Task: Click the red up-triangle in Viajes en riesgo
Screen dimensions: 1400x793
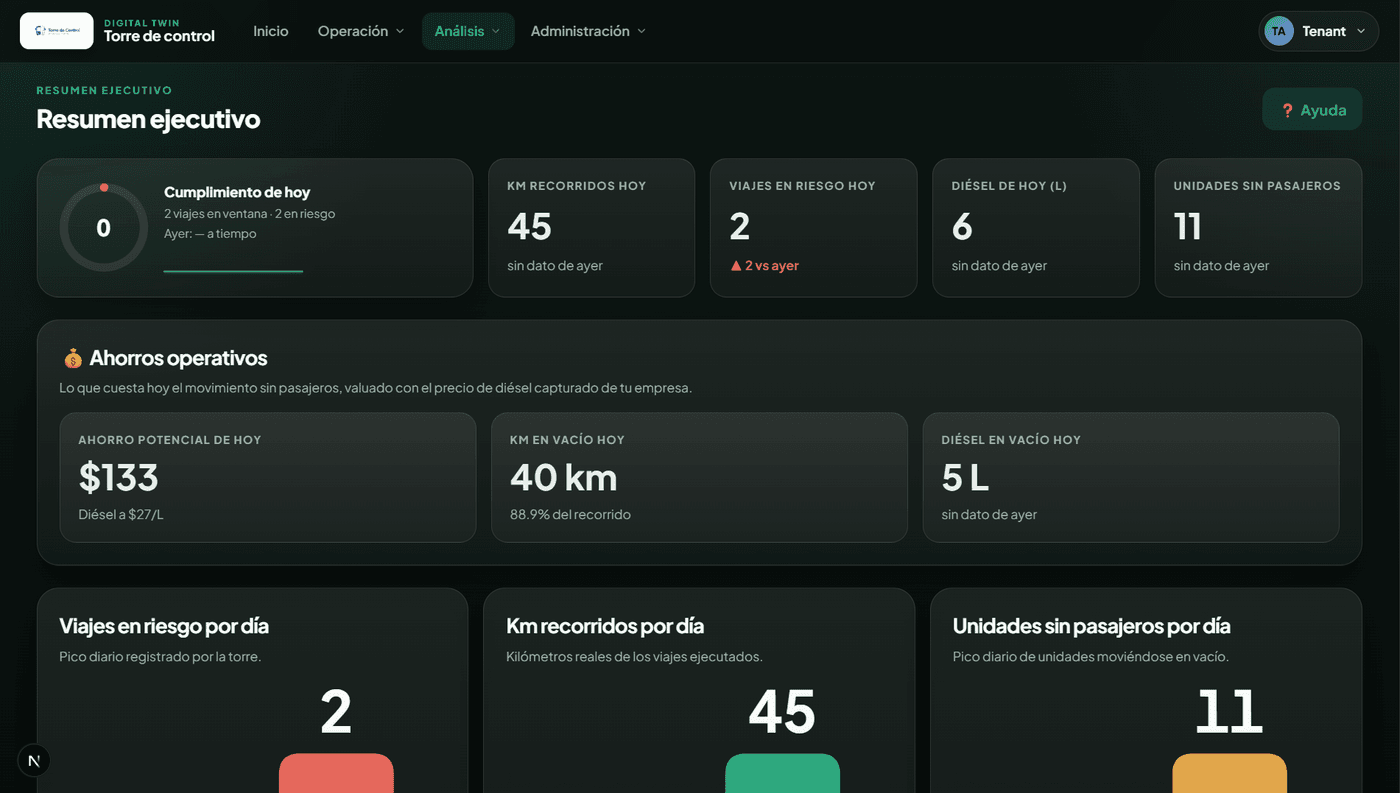Action: point(735,266)
